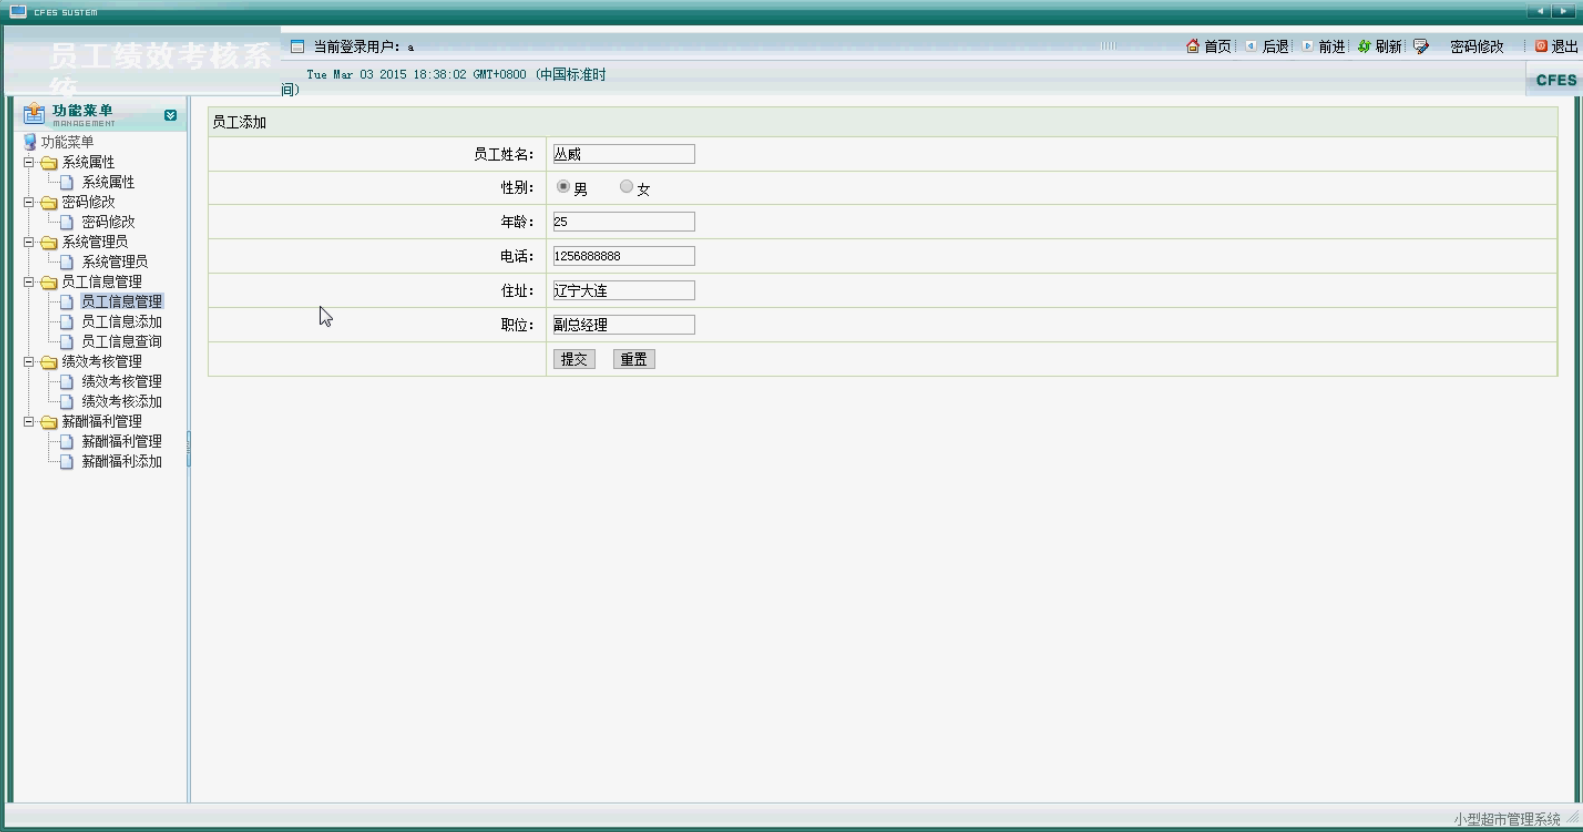This screenshot has width=1583, height=832.
Task: Click the 年龄 input field
Action: [x=624, y=222]
